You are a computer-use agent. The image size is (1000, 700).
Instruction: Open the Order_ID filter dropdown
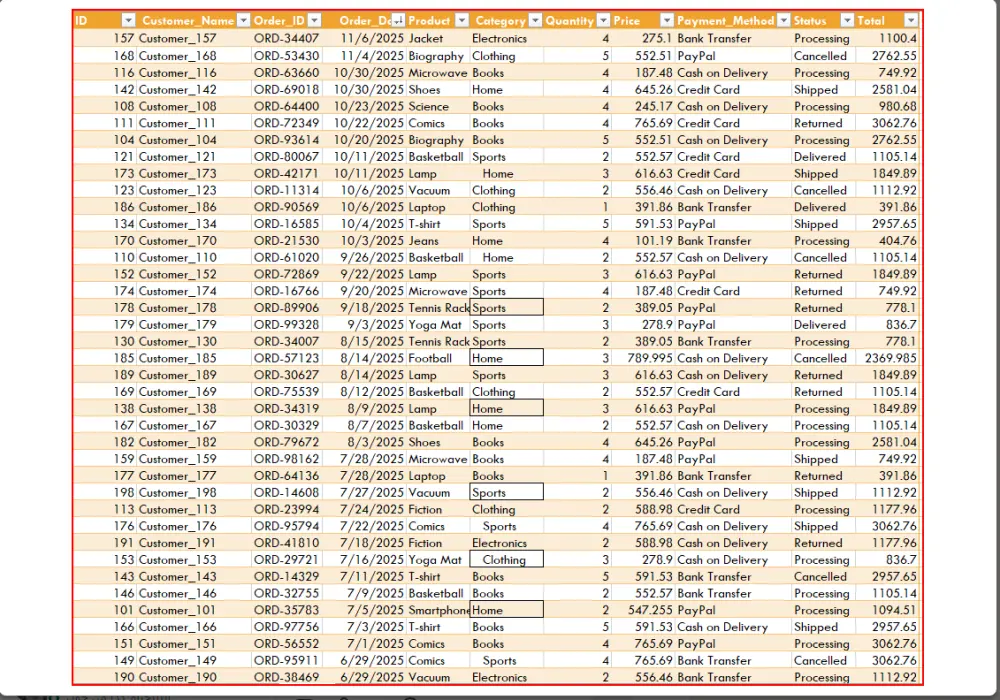tap(314, 20)
